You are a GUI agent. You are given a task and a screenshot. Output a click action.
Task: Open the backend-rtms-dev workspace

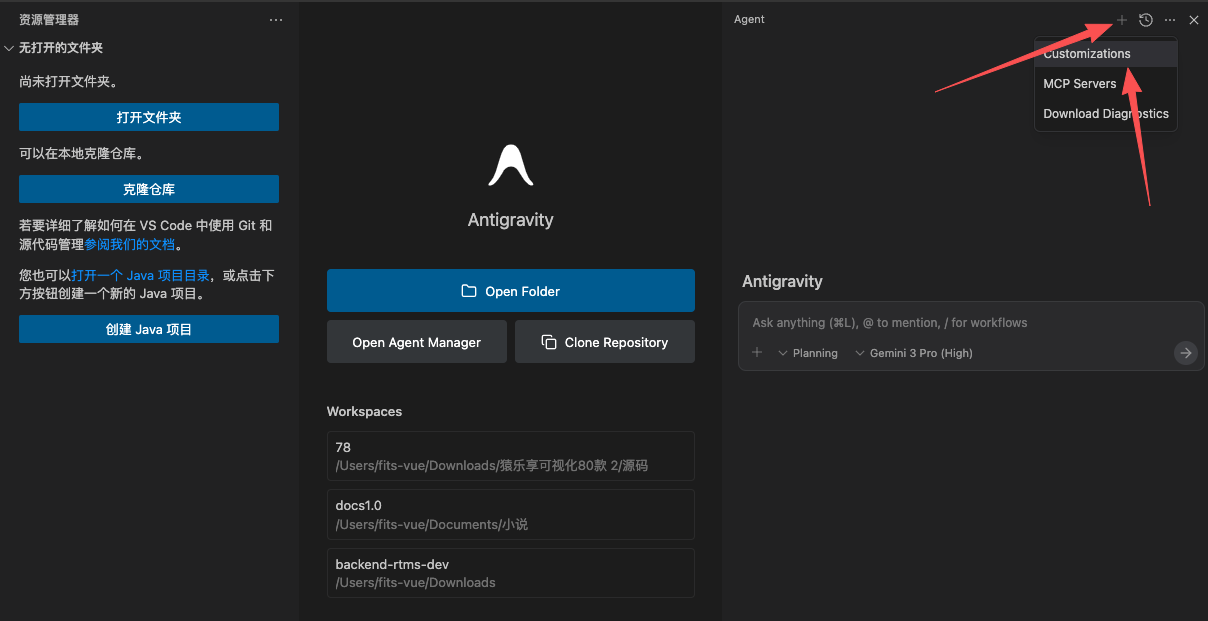(510, 572)
